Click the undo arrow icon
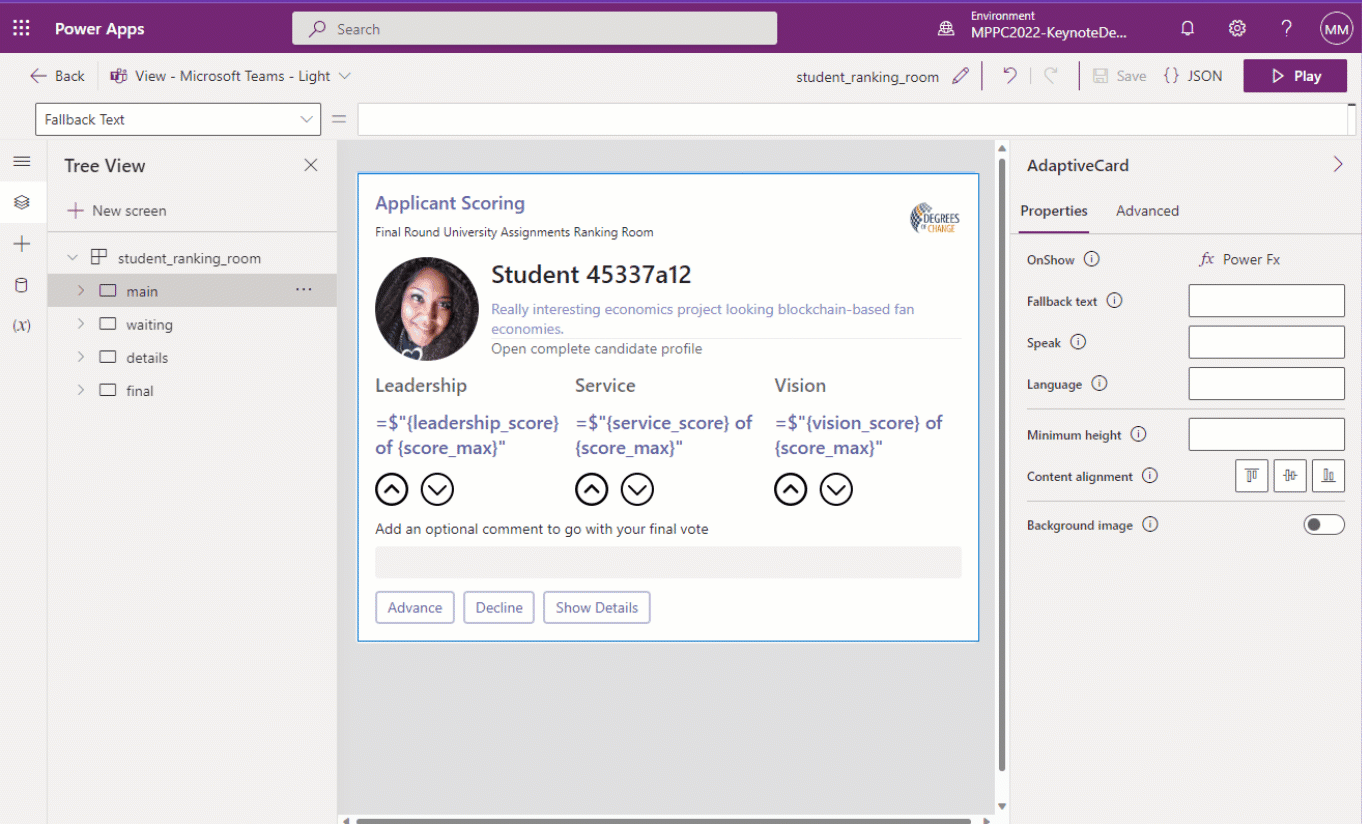 tap(1010, 76)
